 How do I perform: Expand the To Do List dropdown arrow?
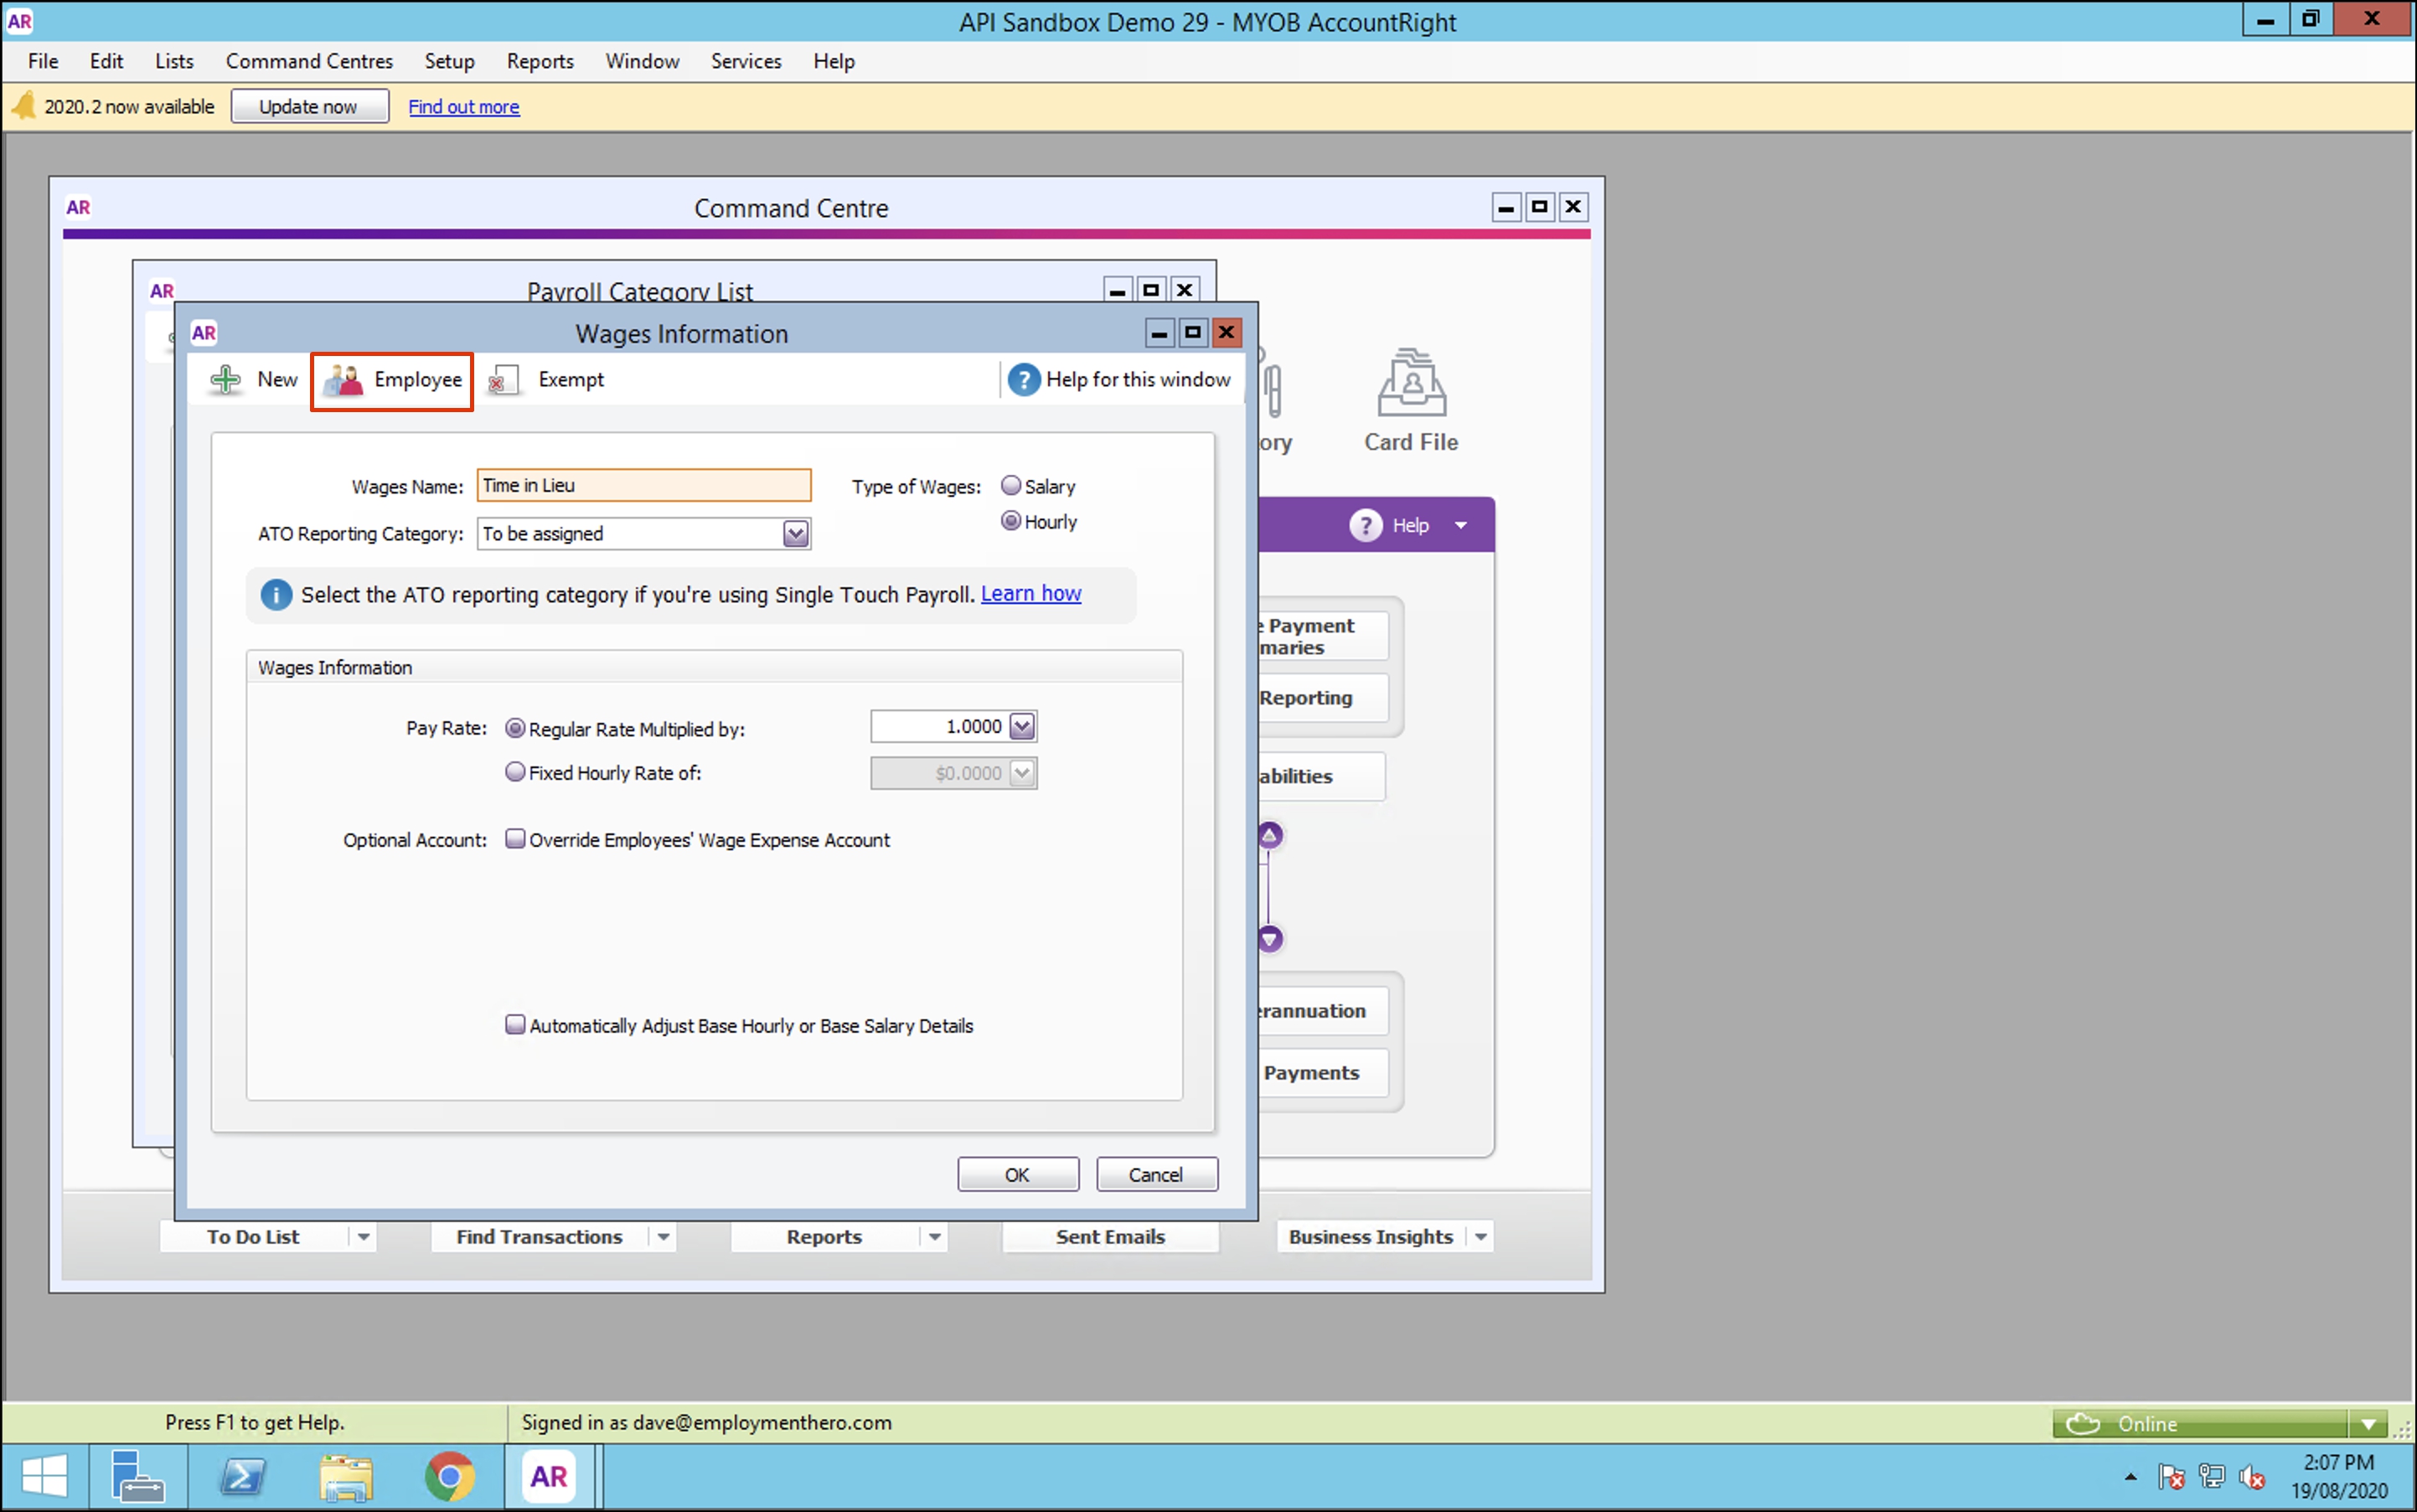point(364,1237)
